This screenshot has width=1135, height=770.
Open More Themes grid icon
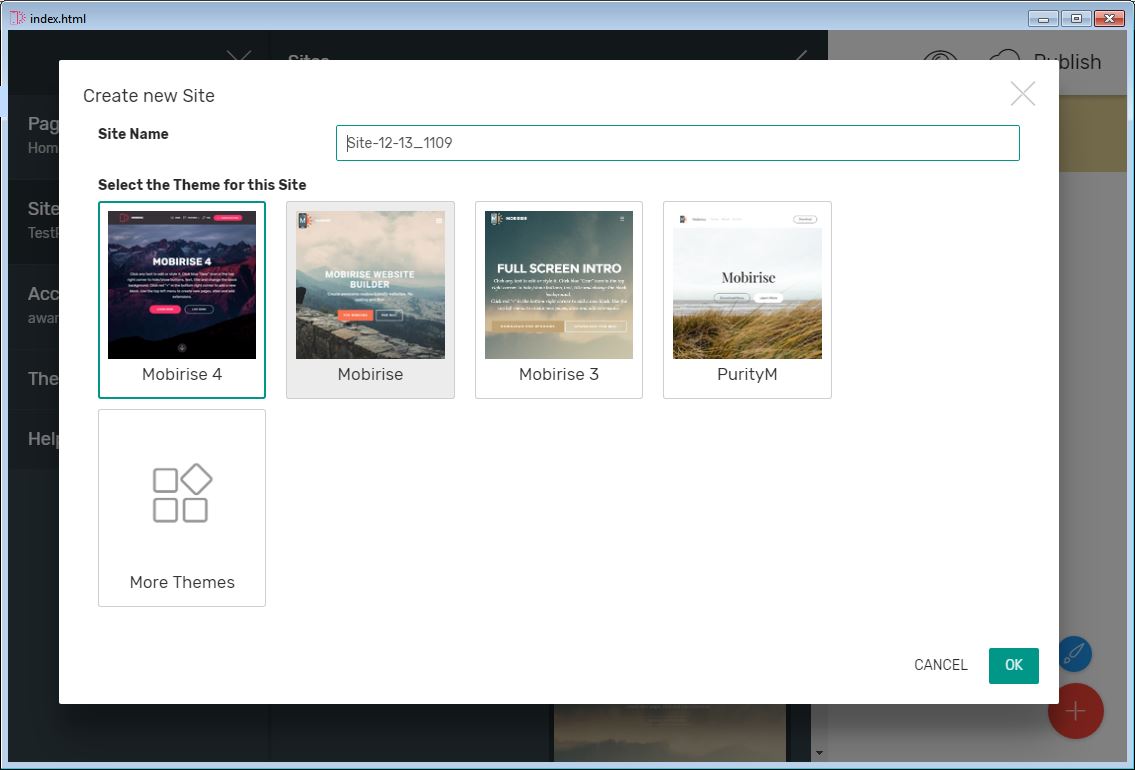(x=182, y=493)
